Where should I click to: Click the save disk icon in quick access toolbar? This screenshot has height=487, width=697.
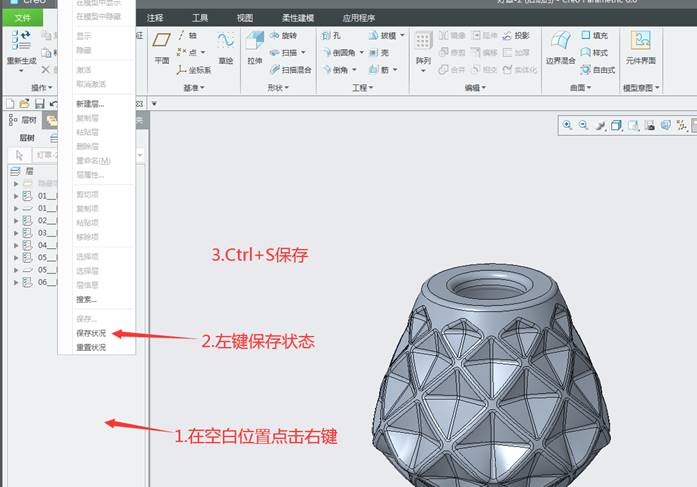(40, 104)
